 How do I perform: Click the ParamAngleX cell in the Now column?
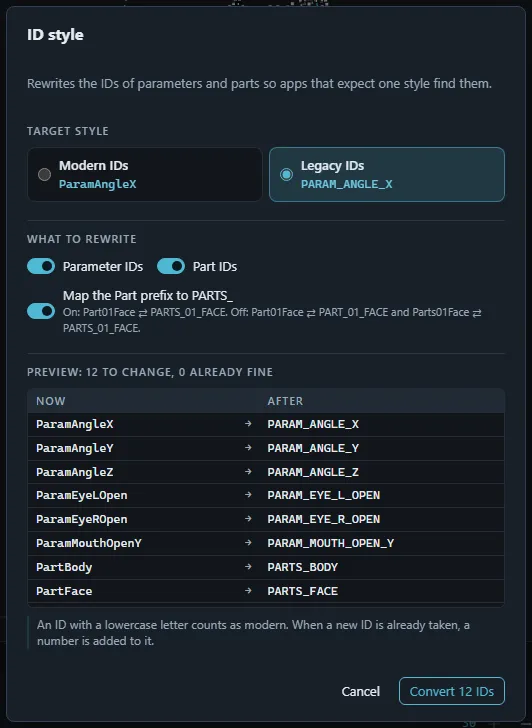click(x=75, y=424)
